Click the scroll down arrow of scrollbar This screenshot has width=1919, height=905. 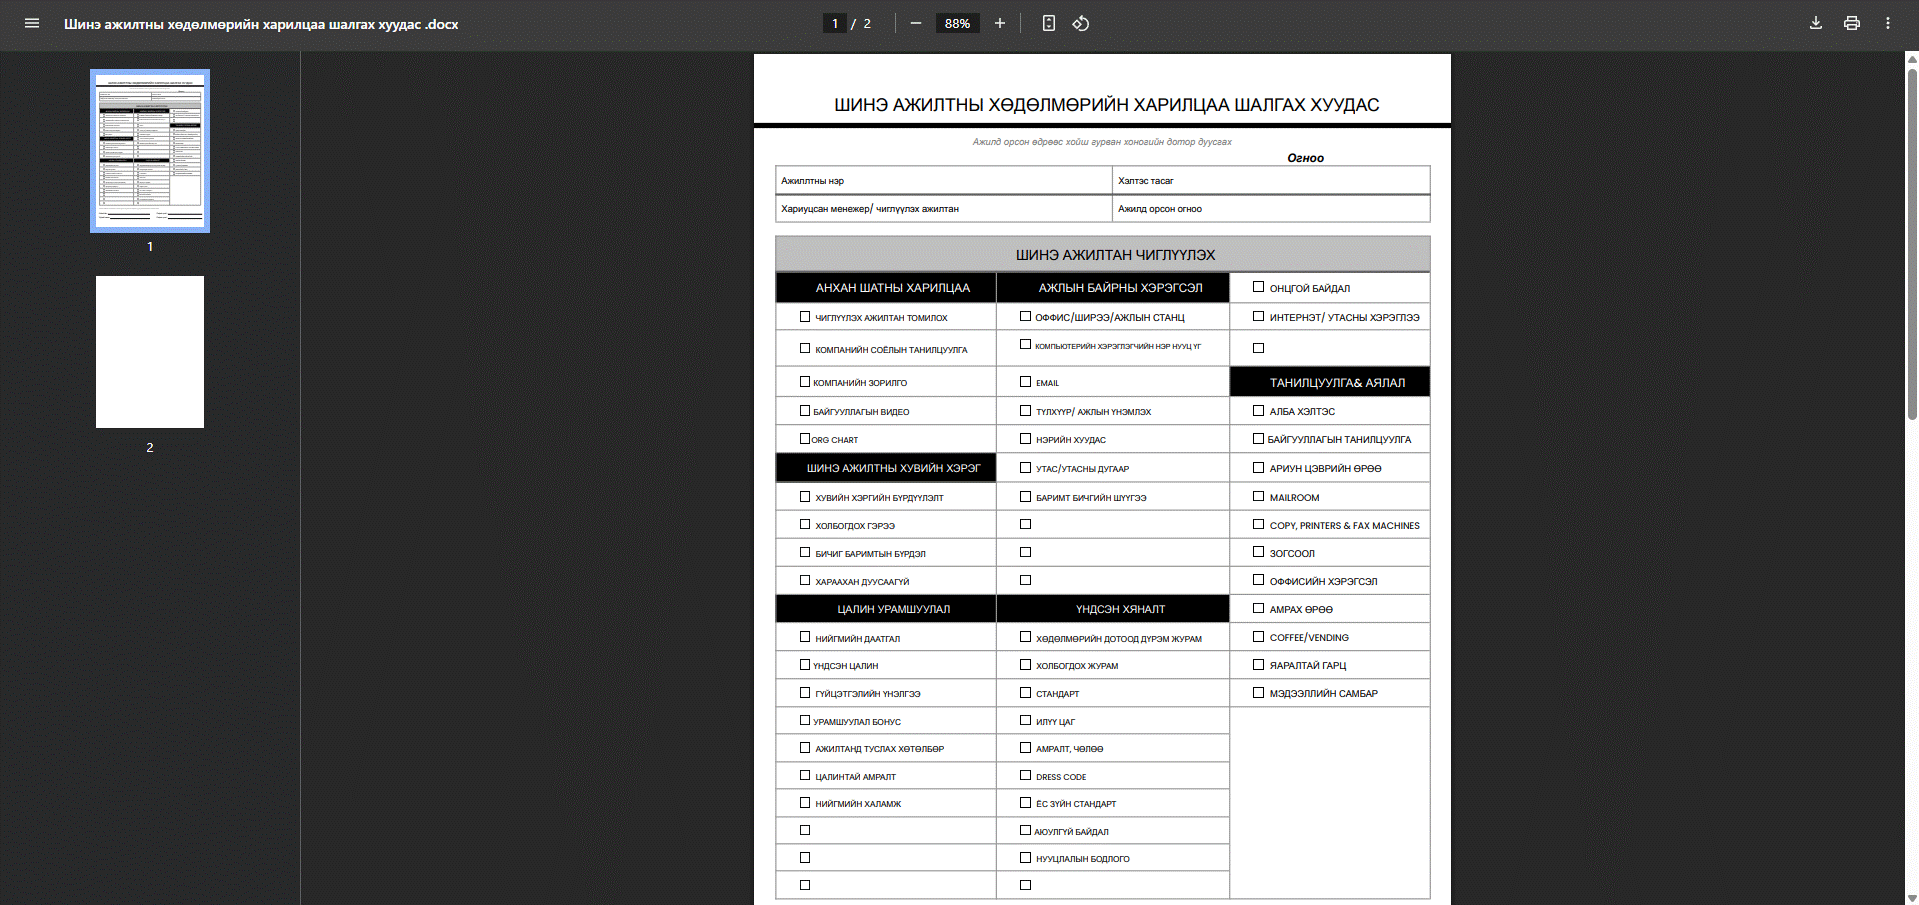click(1912, 898)
